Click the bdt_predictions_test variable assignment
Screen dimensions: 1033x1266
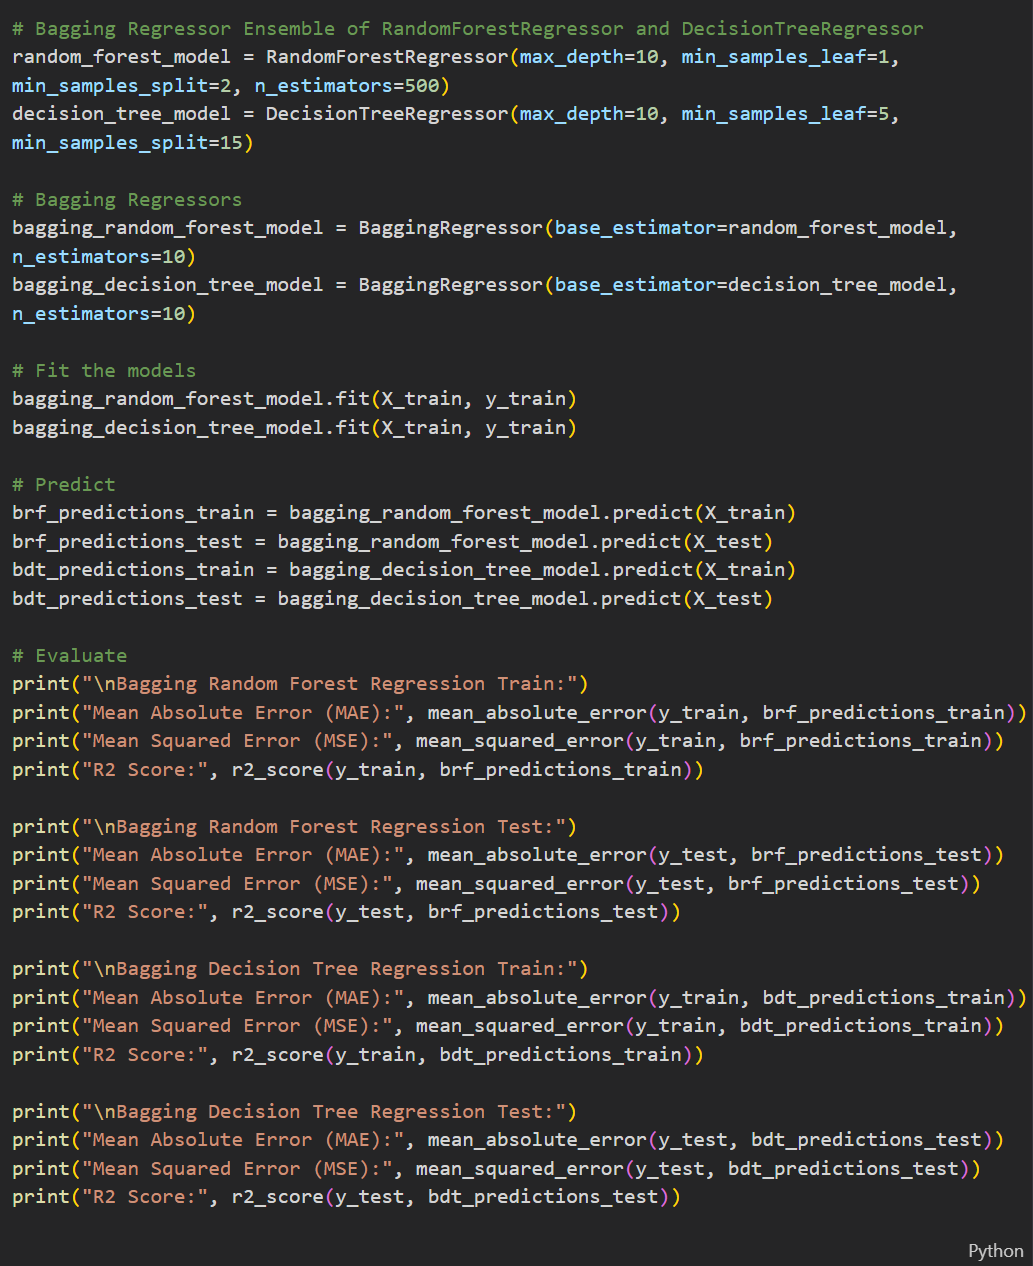click(x=127, y=599)
